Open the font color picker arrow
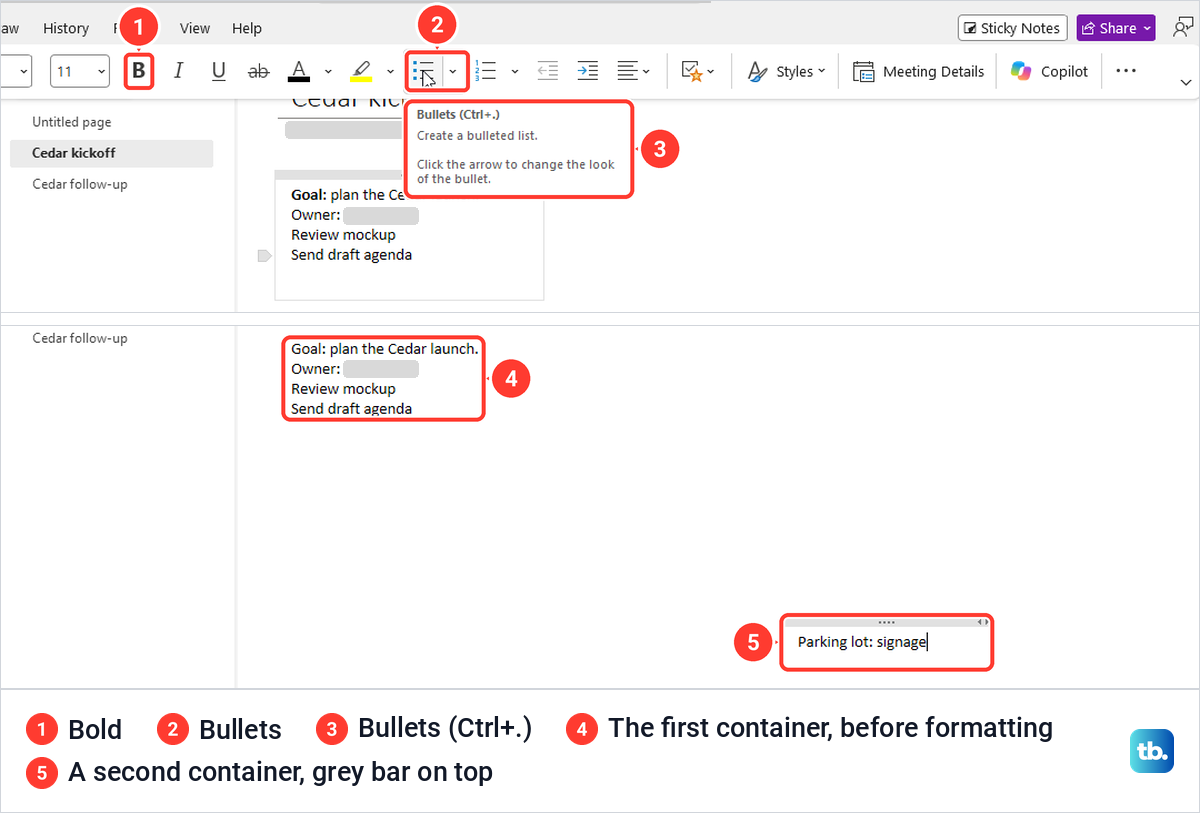 coord(328,71)
